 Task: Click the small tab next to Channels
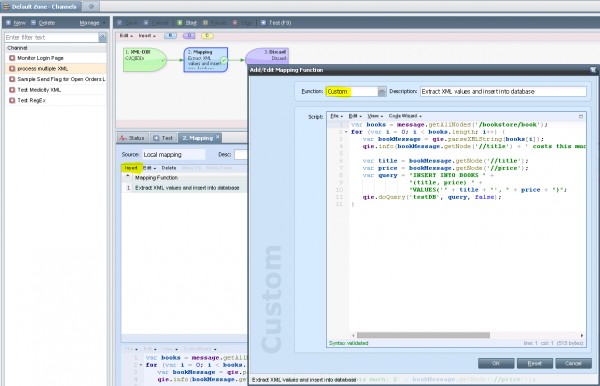91,7
